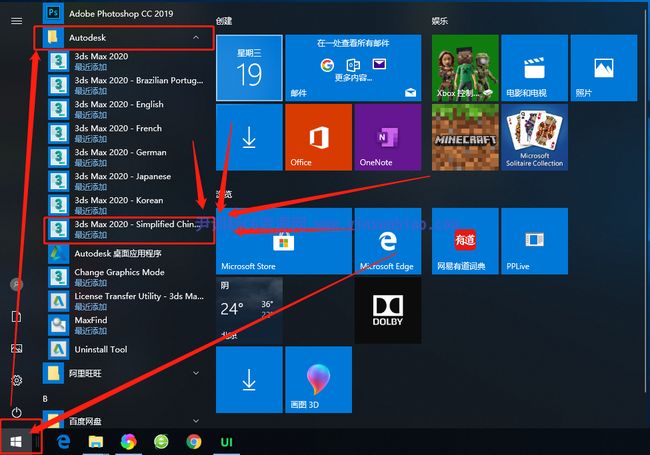Viewport: 650px width, 455px height.
Task: Open MaxFind from Autodesk folder
Action: 129,325
